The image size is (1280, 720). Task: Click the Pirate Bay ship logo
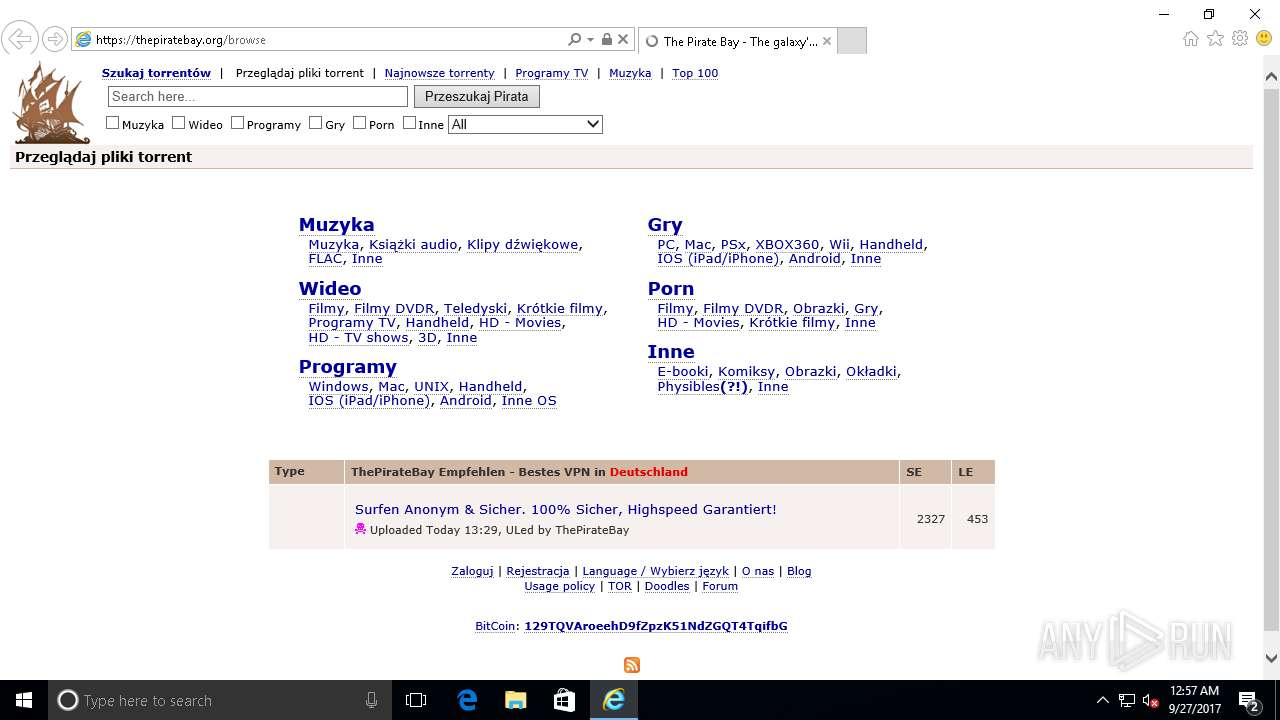pyautogui.click(x=51, y=102)
